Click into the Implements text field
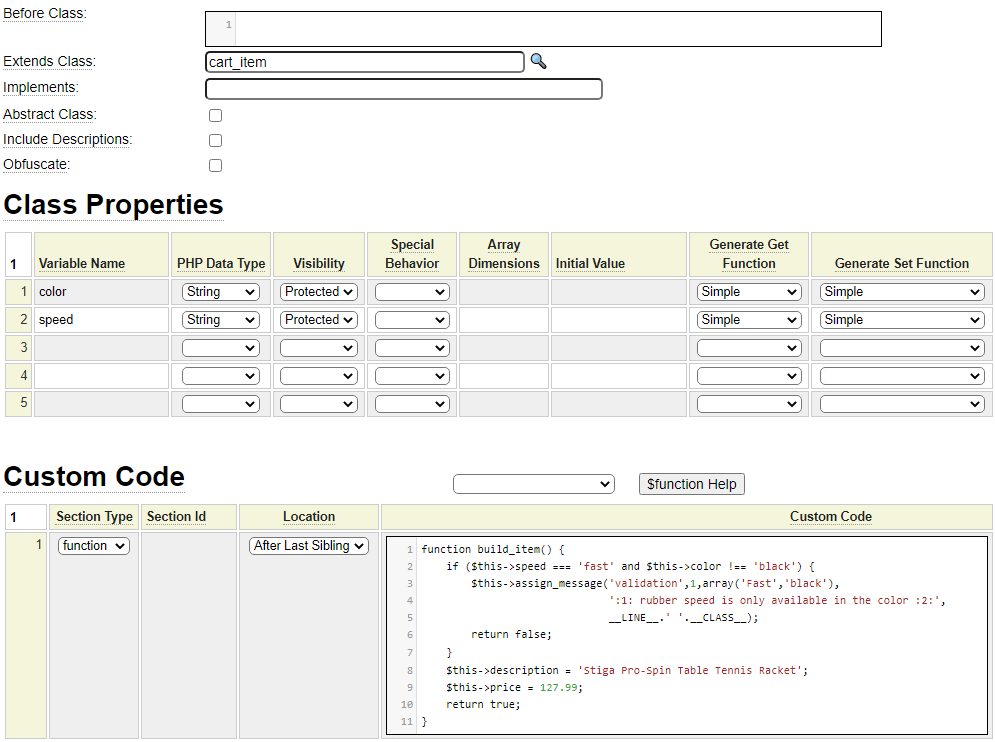Screen dimensions: 995x742 coord(403,89)
